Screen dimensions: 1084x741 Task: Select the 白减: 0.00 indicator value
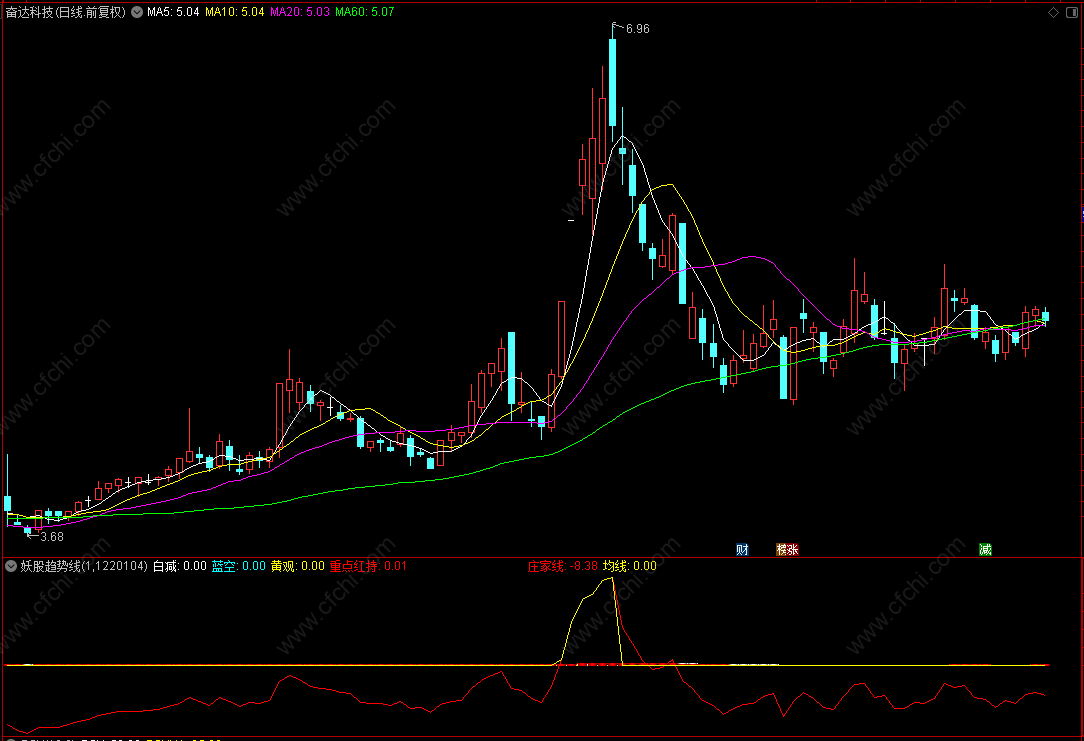pos(180,566)
